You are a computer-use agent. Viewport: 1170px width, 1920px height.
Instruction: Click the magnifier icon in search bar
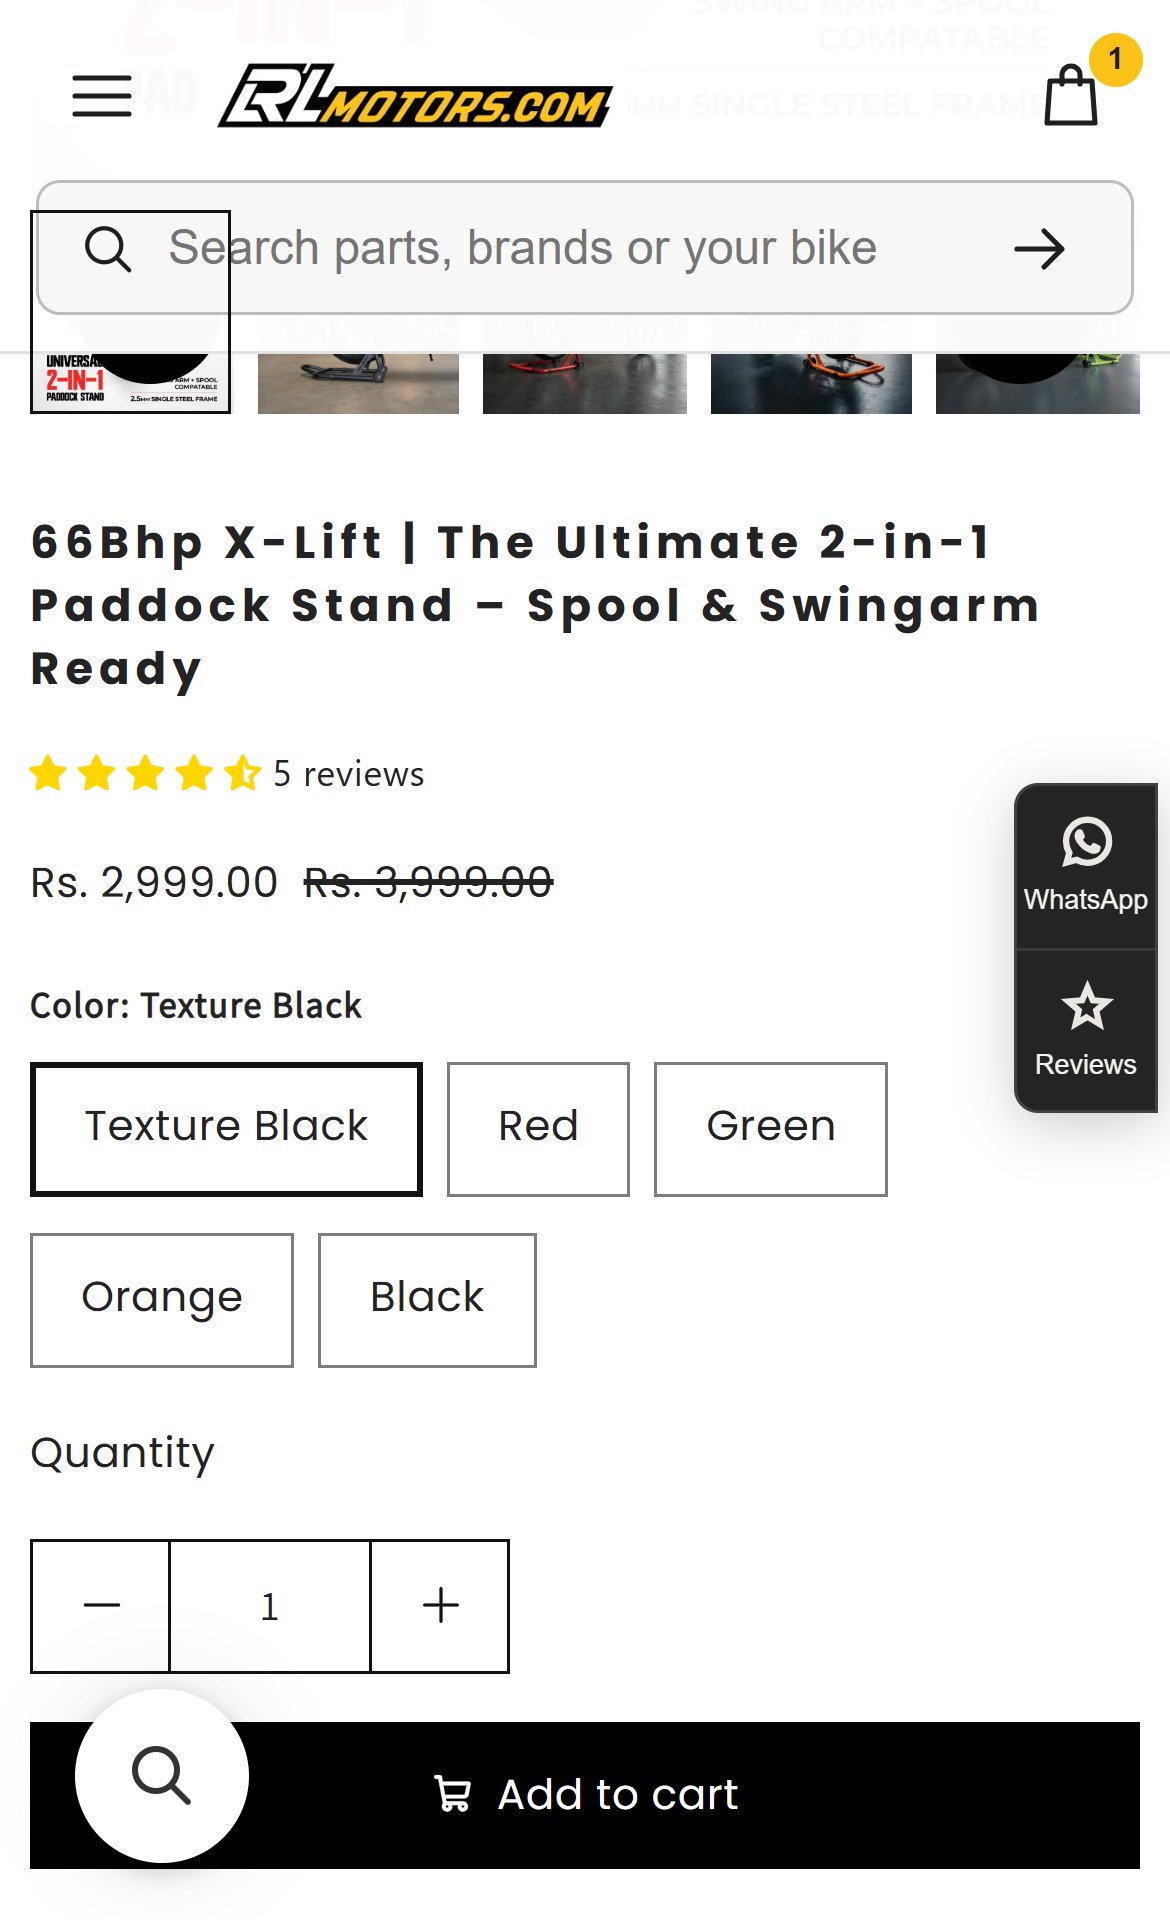click(x=108, y=249)
